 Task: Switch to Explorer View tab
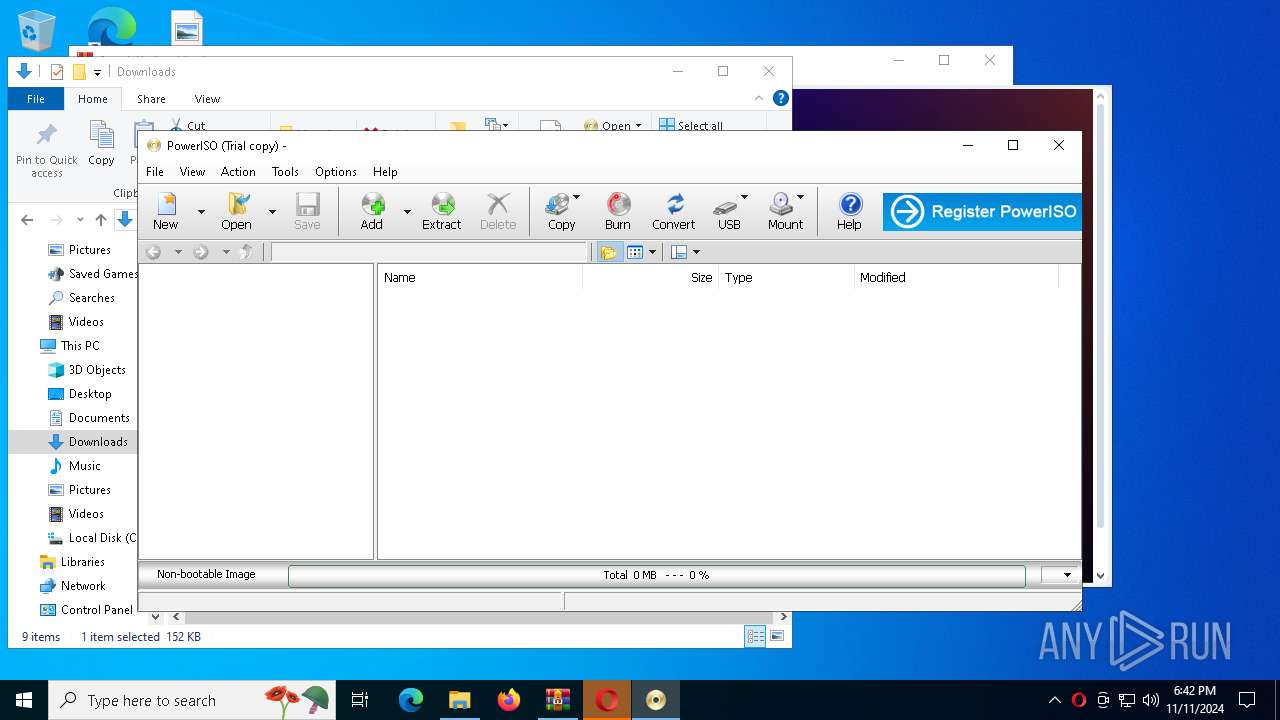pyautogui.click(x=207, y=99)
